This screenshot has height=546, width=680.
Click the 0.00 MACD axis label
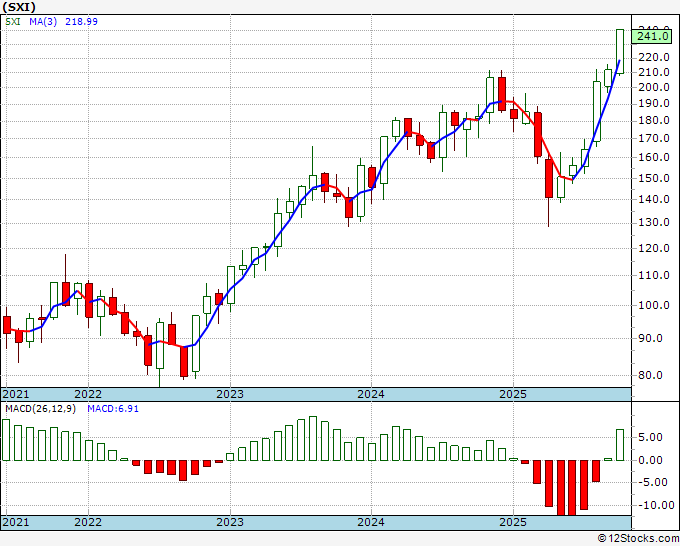tap(651, 460)
